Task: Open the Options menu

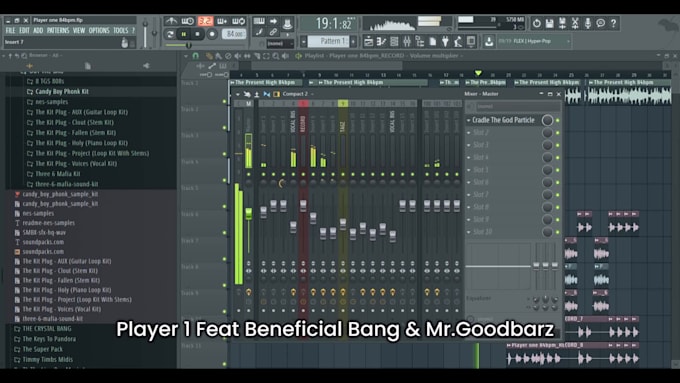Action: coord(99,30)
